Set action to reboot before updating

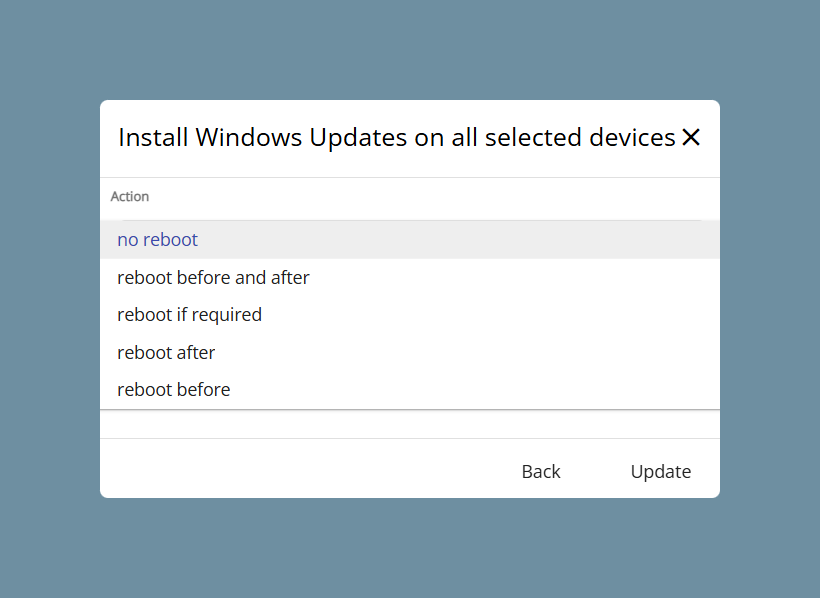pyautogui.click(x=410, y=390)
